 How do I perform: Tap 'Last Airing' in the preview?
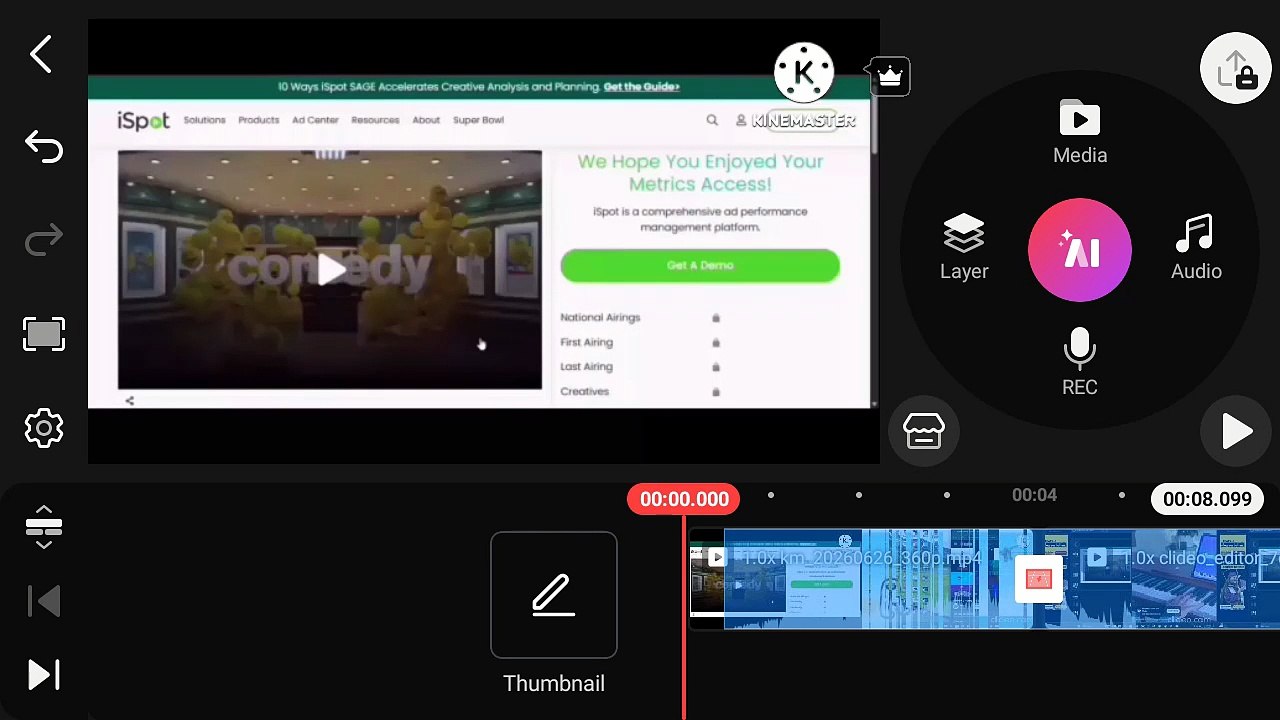586,367
